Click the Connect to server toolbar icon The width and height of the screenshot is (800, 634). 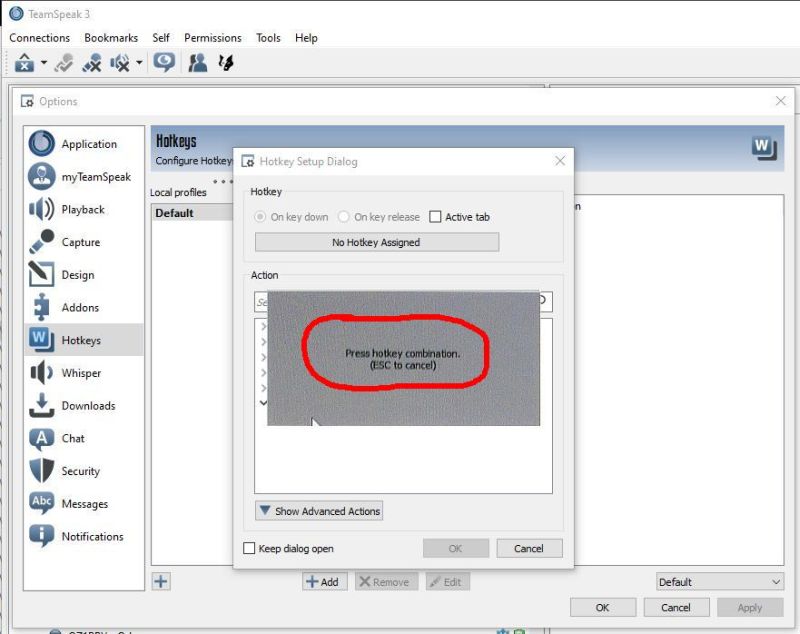pos(24,63)
